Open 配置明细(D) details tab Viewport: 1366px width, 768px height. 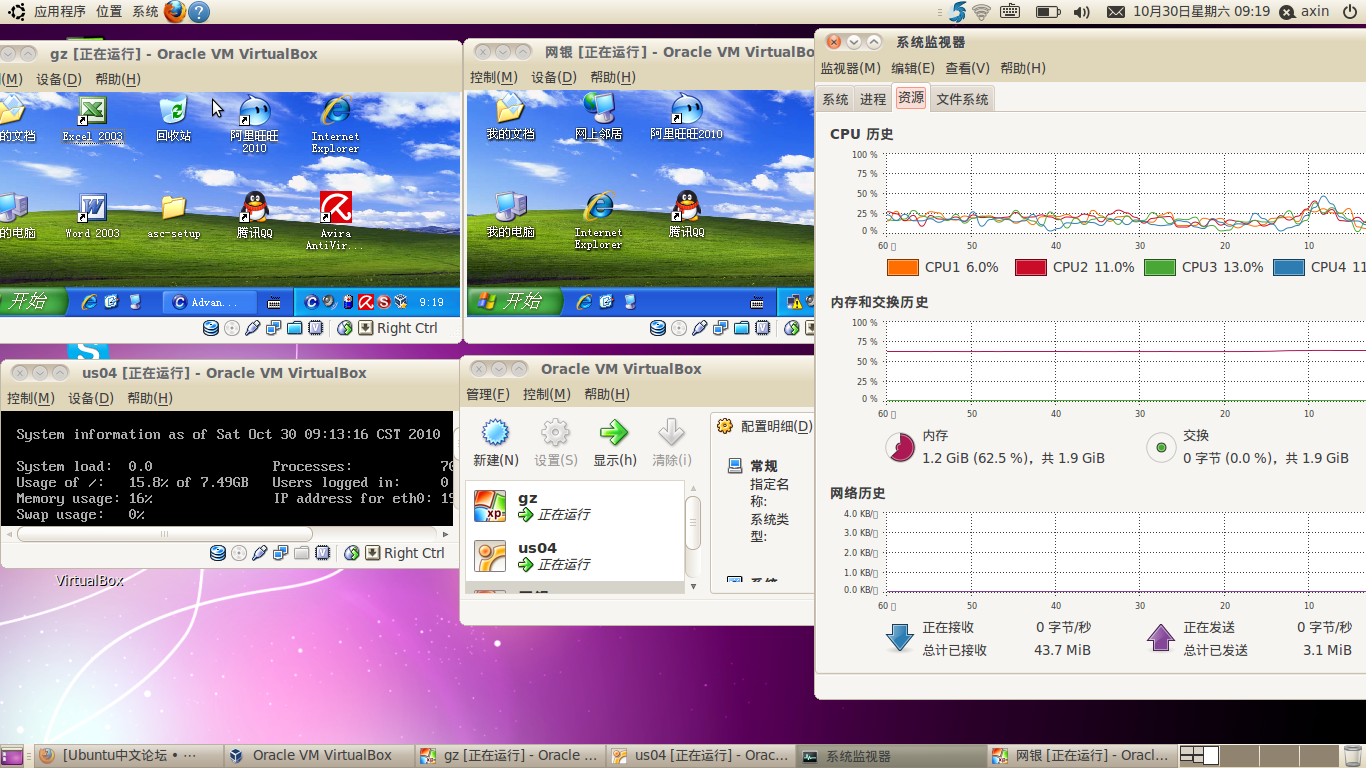[x=765, y=426]
